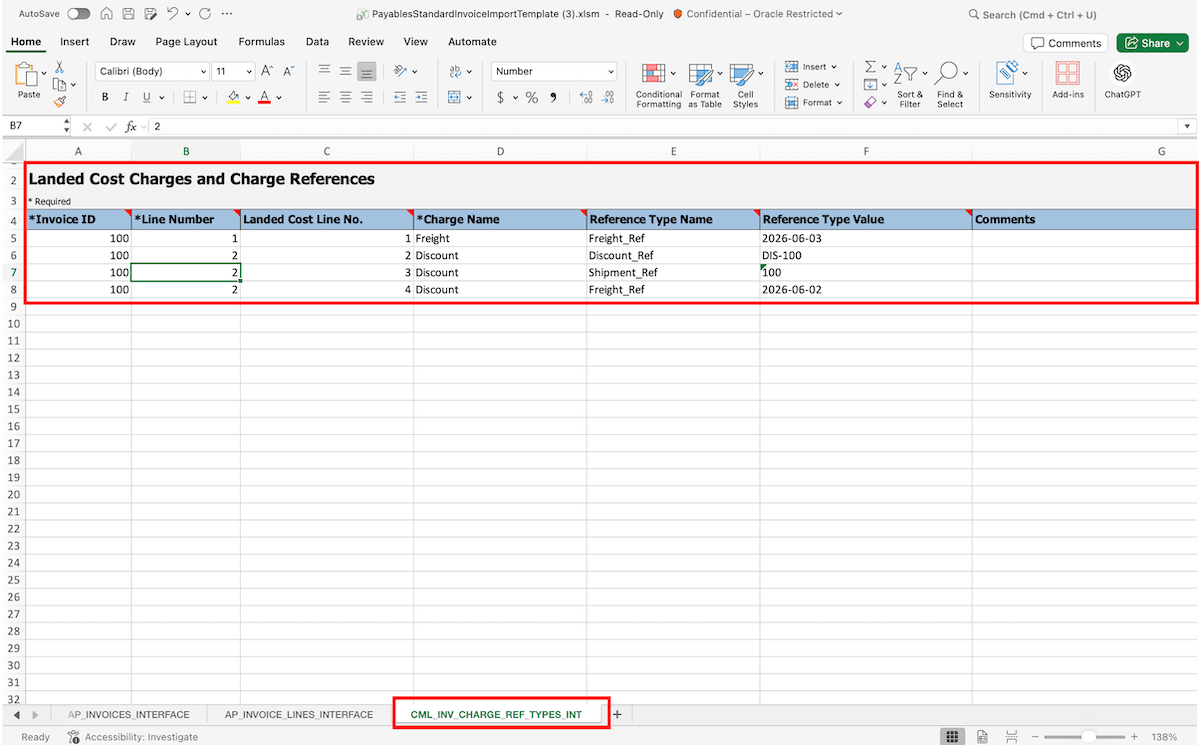Switch to the Page Layout tab
The image size is (1200, 745).
[186, 42]
